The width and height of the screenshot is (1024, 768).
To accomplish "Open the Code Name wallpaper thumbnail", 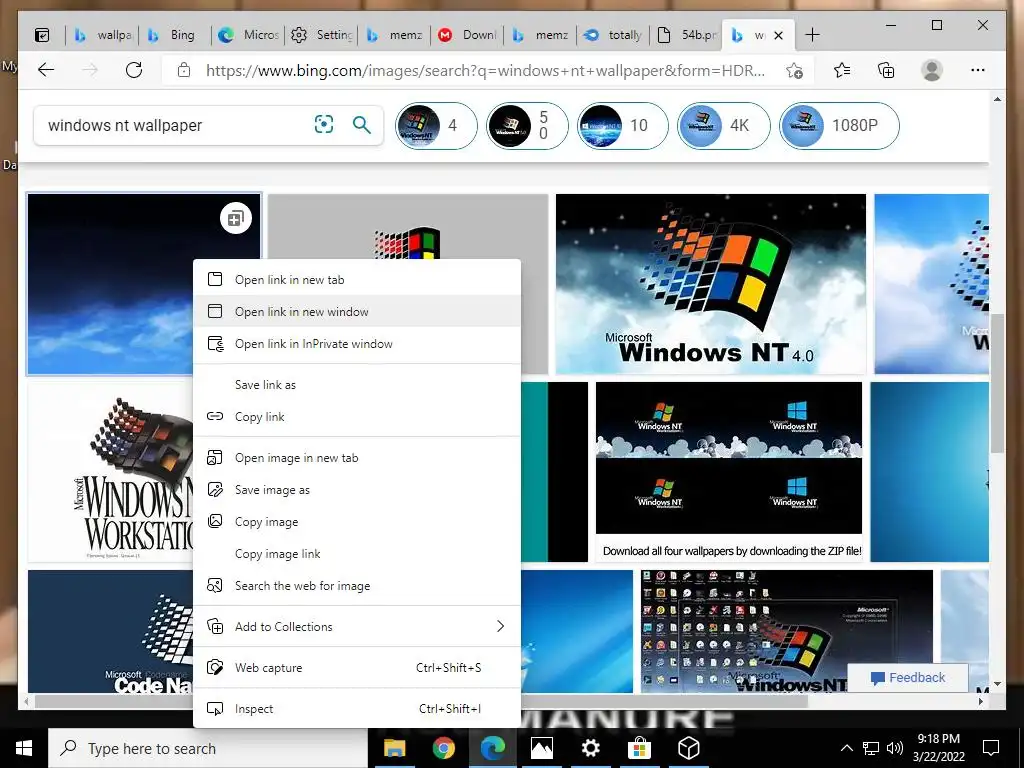I will tap(110, 631).
